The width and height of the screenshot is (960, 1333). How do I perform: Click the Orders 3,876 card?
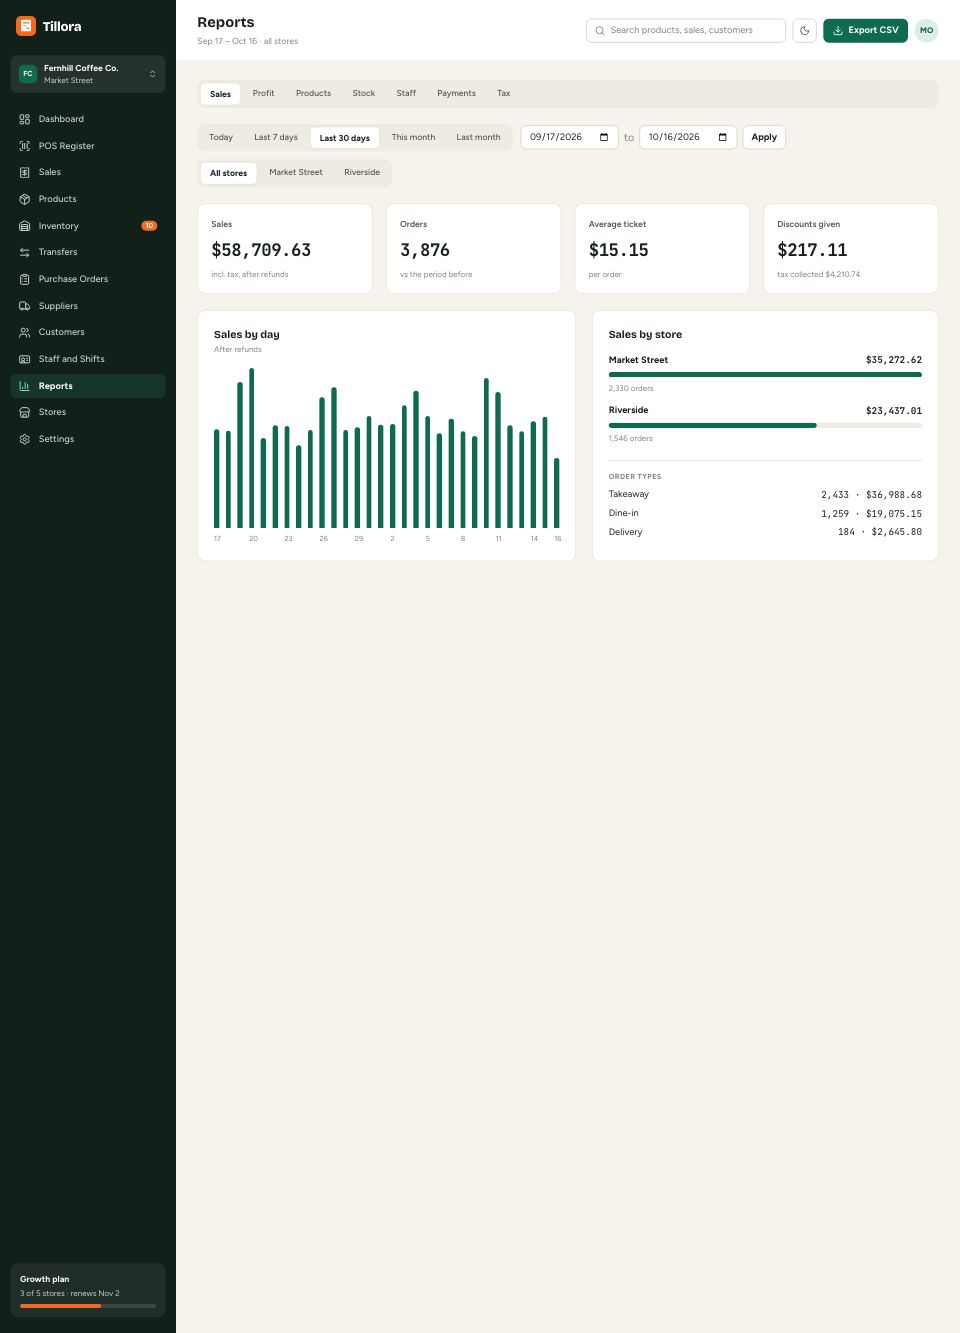(474, 249)
